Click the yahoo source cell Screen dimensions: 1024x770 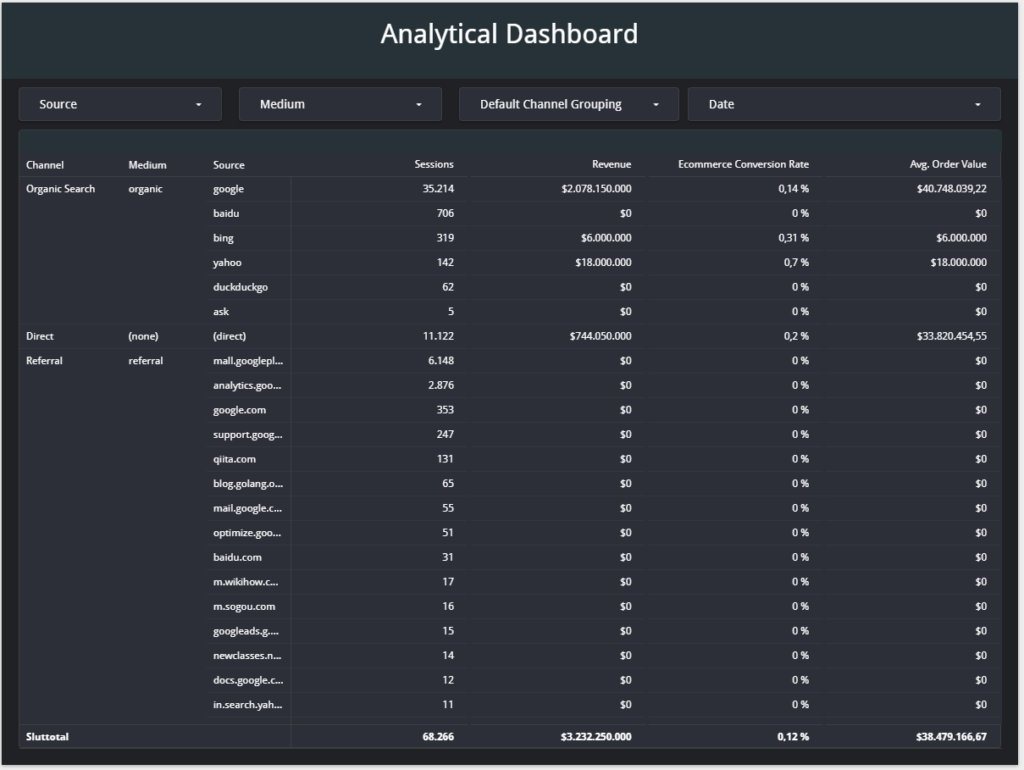227,263
